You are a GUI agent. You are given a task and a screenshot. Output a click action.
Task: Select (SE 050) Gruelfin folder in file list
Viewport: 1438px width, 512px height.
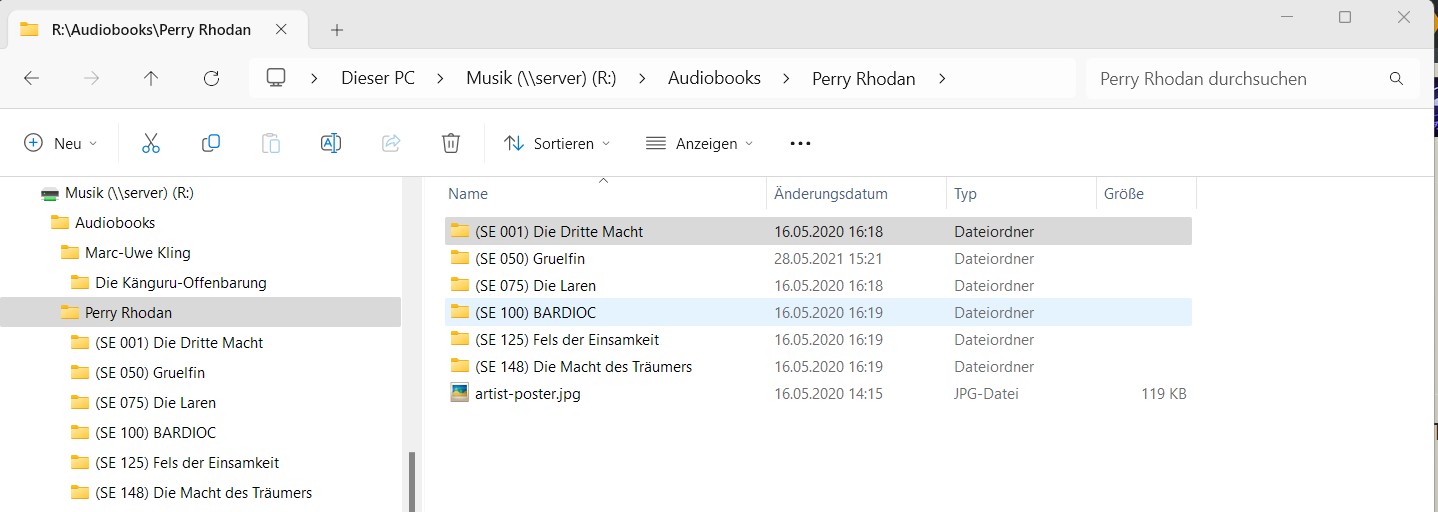pos(530,259)
